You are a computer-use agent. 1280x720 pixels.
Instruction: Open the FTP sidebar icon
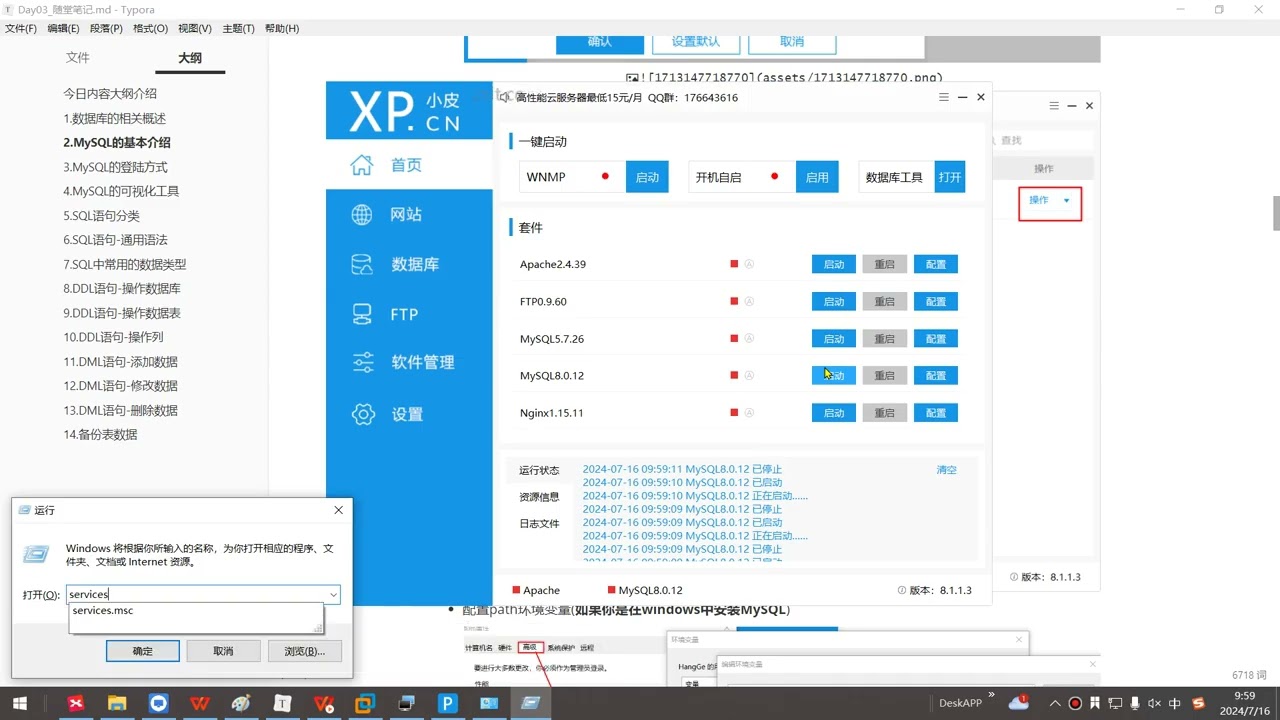click(362, 314)
